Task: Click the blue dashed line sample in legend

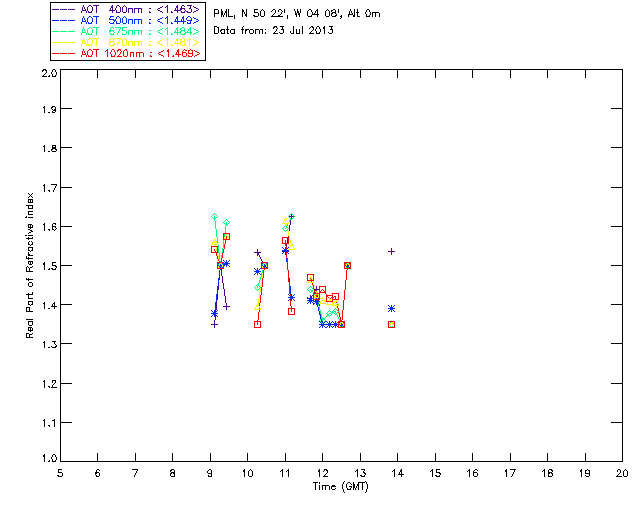Action: [x=64, y=20]
